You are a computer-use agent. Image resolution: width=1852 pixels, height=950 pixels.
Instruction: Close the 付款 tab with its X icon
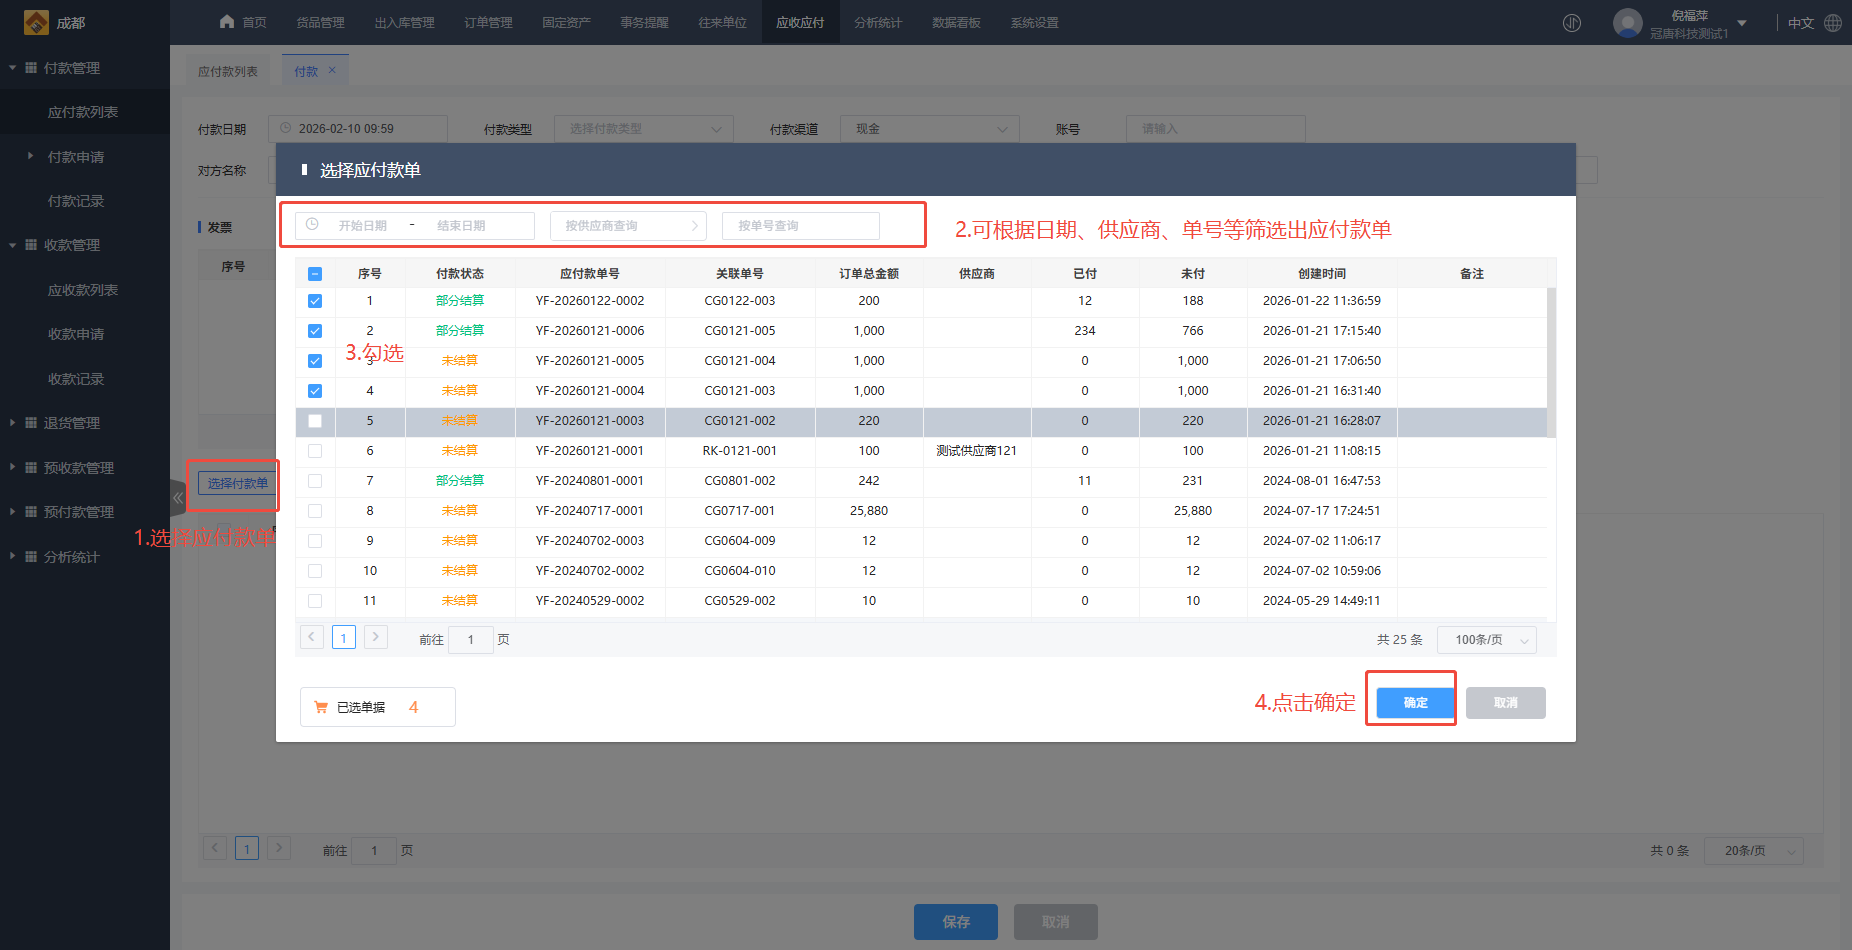332,70
